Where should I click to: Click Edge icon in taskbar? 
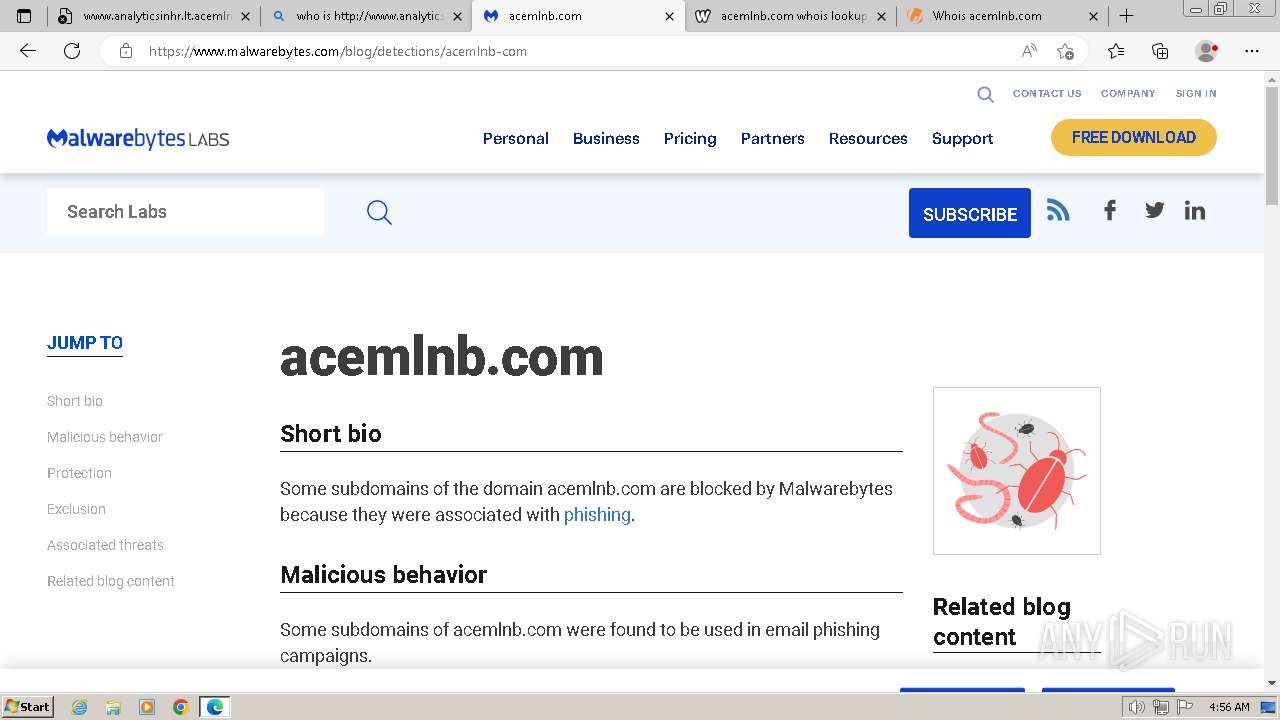point(214,707)
